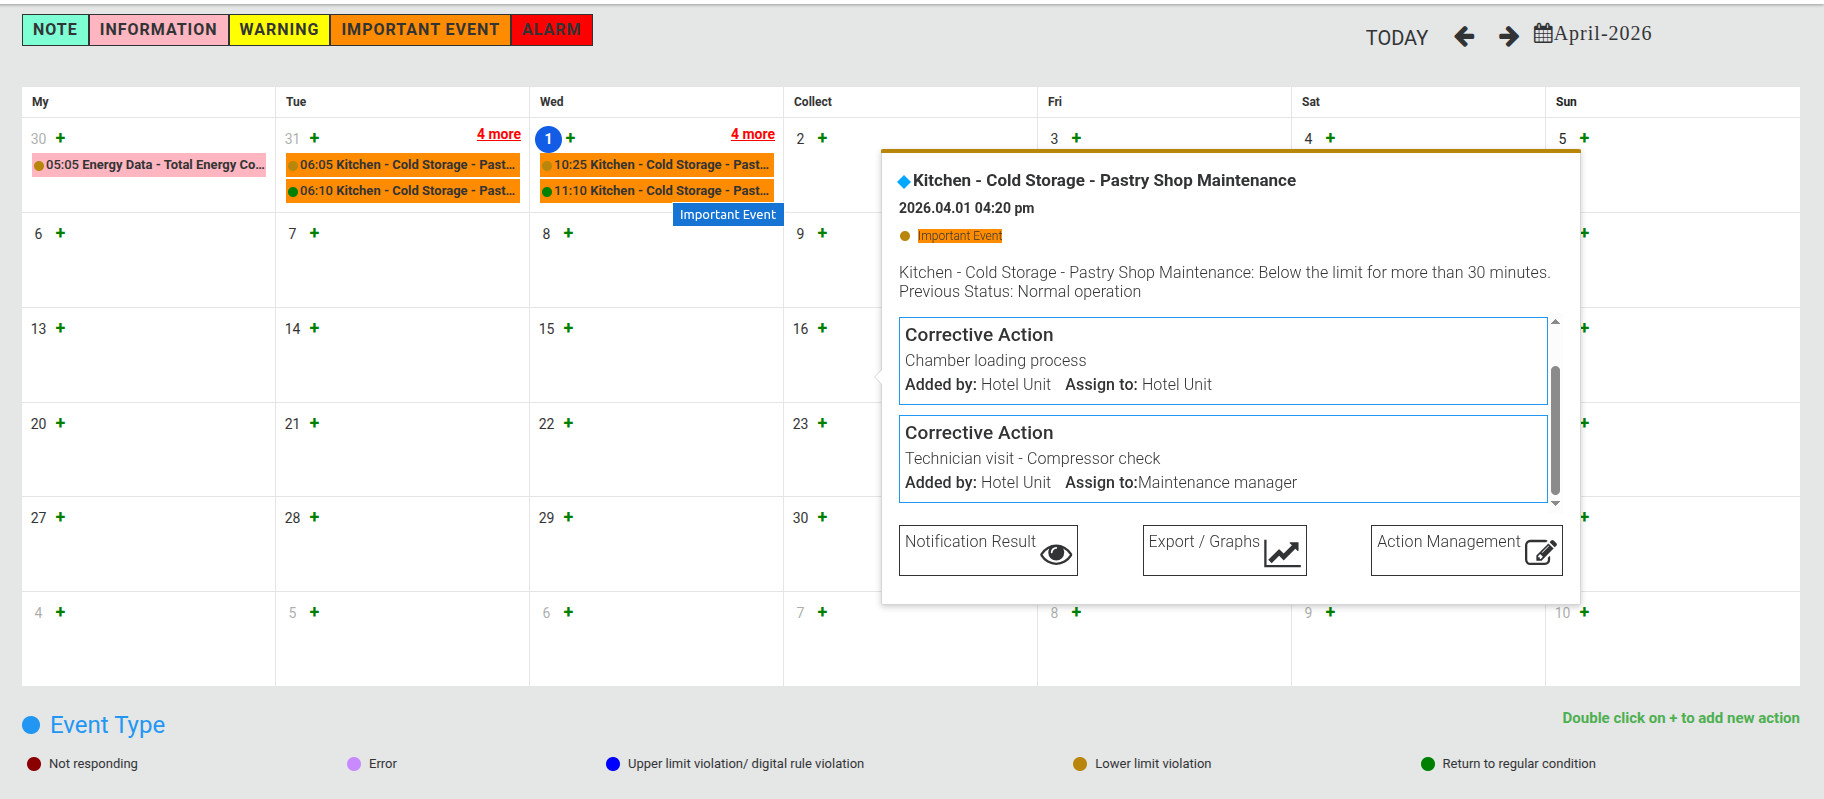Open the 05:05 Energy Data event

point(149,165)
